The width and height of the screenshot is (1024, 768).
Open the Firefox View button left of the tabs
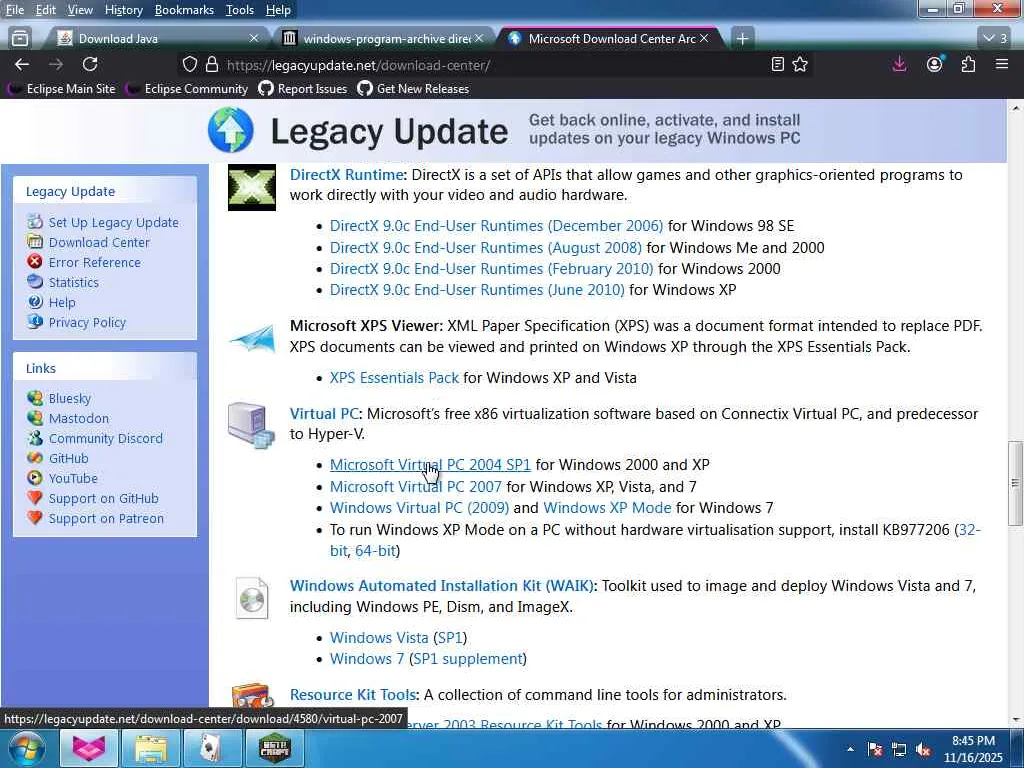[20, 39]
